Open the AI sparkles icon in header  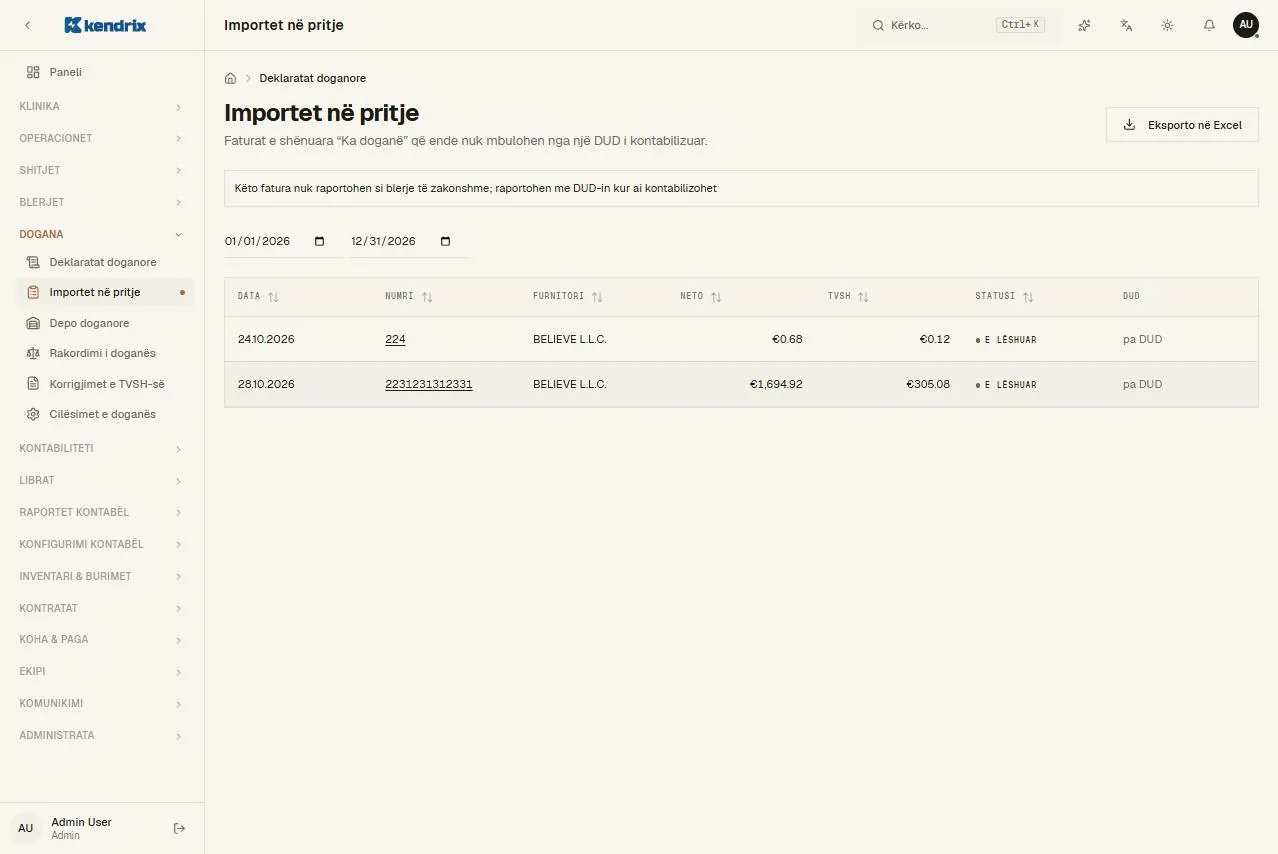click(1084, 25)
